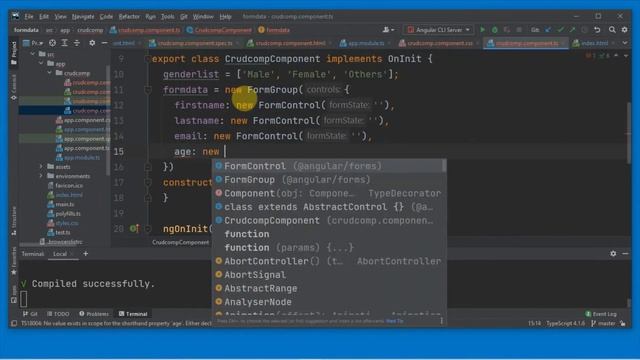This screenshot has width=640, height=360.
Task: Fold the class declaration at line 9
Action: (148, 59)
